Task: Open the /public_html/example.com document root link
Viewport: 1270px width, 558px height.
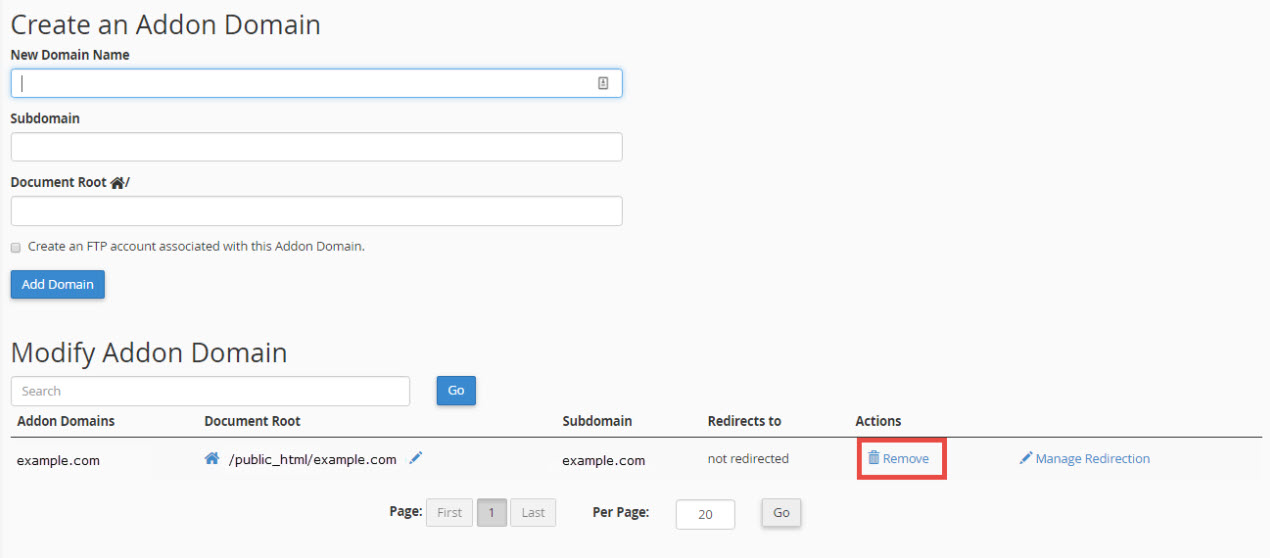Action: (312, 460)
